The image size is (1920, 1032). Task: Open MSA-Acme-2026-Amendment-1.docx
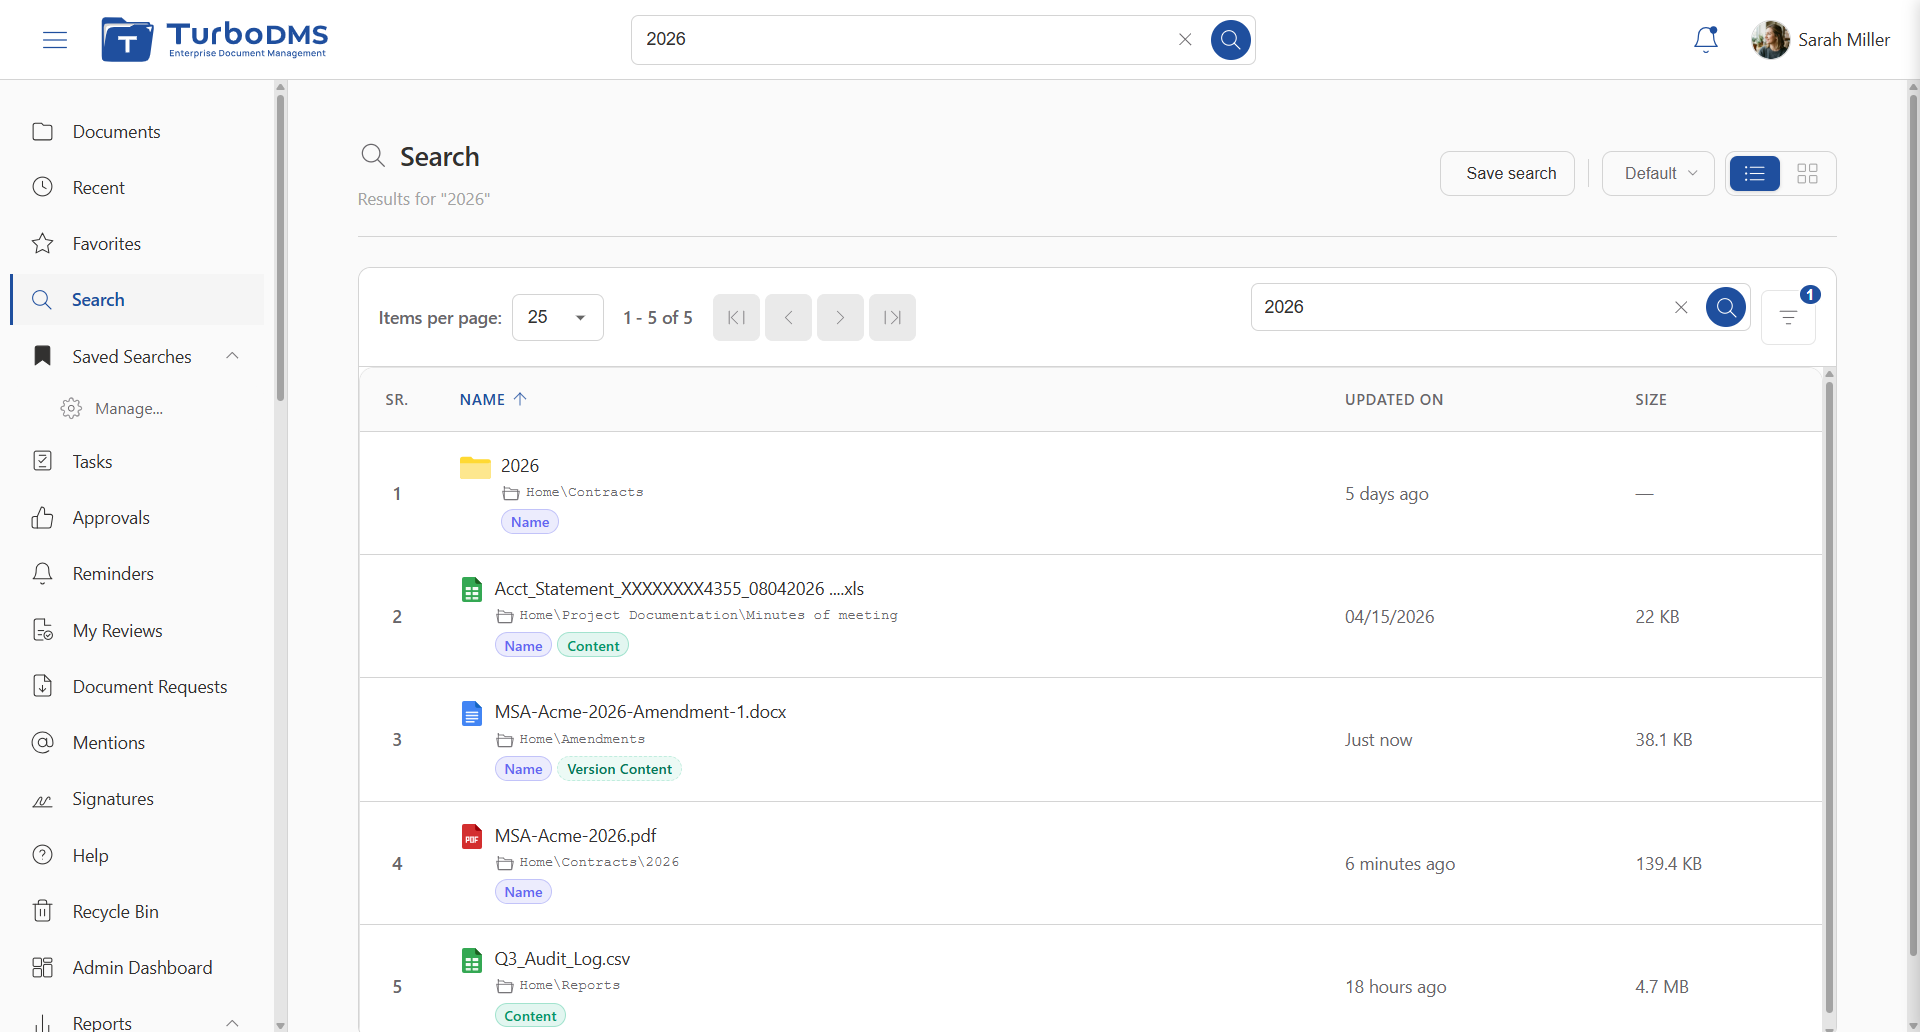click(x=640, y=712)
